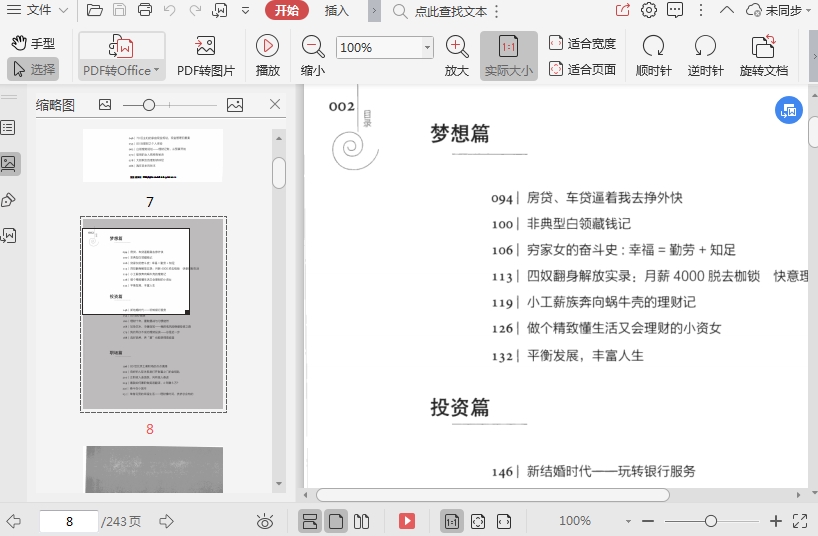Select 适合页面 fit page
Viewport: 818px width, 536px height.
[582, 69]
